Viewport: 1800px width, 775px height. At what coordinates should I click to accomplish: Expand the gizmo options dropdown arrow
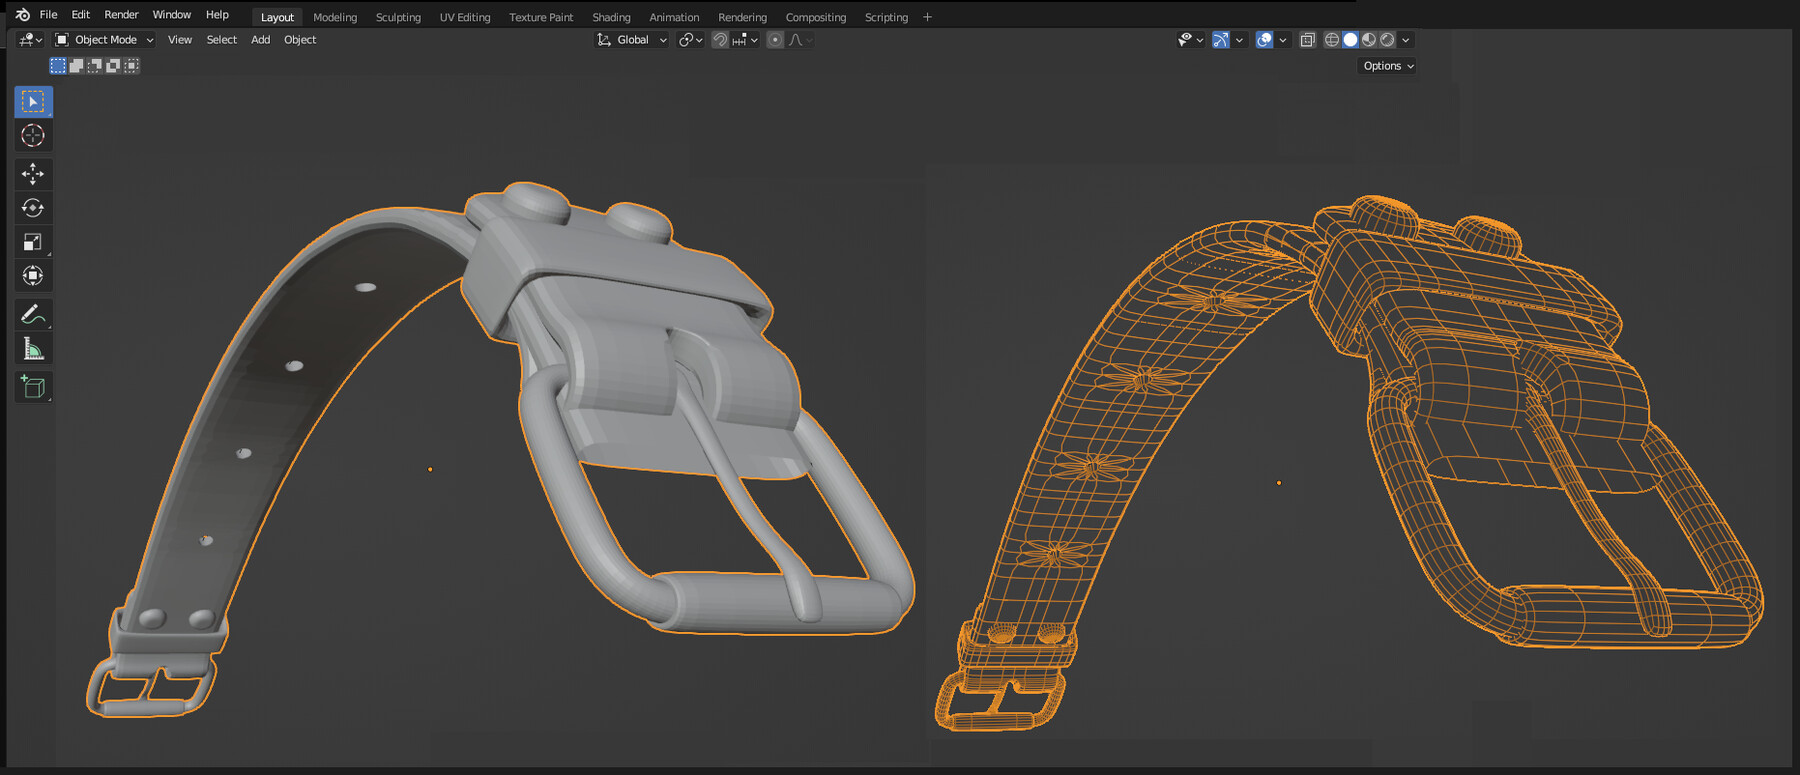tap(1239, 40)
